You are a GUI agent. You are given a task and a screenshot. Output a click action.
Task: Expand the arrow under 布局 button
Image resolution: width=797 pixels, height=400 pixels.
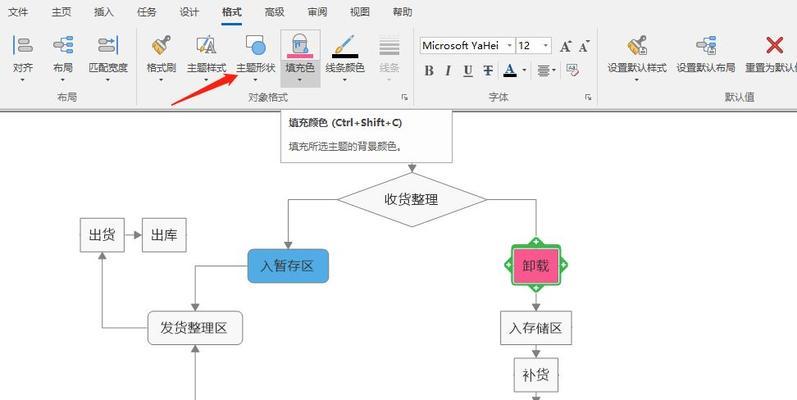63,80
